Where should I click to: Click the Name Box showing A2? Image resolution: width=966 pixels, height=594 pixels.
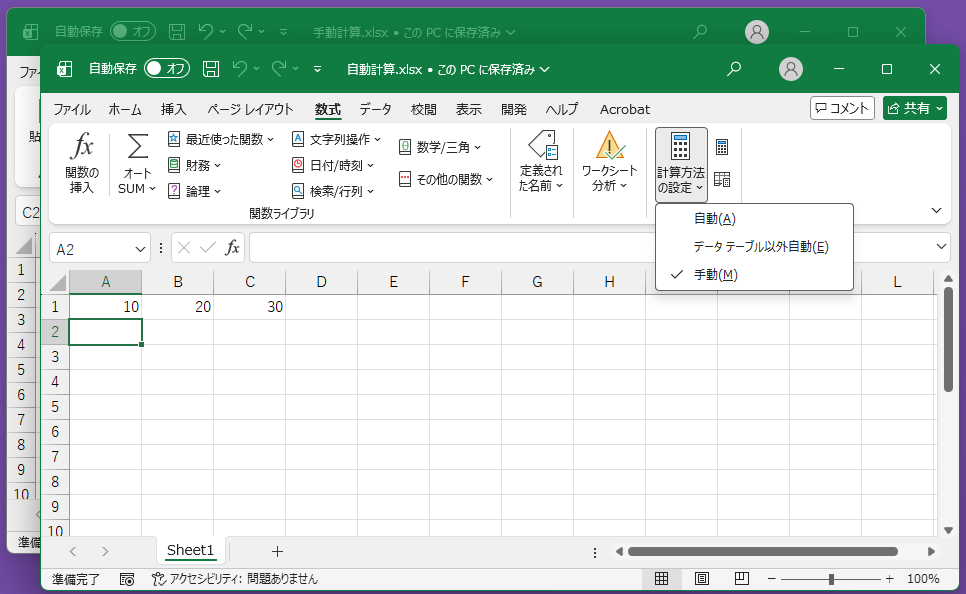pos(99,248)
